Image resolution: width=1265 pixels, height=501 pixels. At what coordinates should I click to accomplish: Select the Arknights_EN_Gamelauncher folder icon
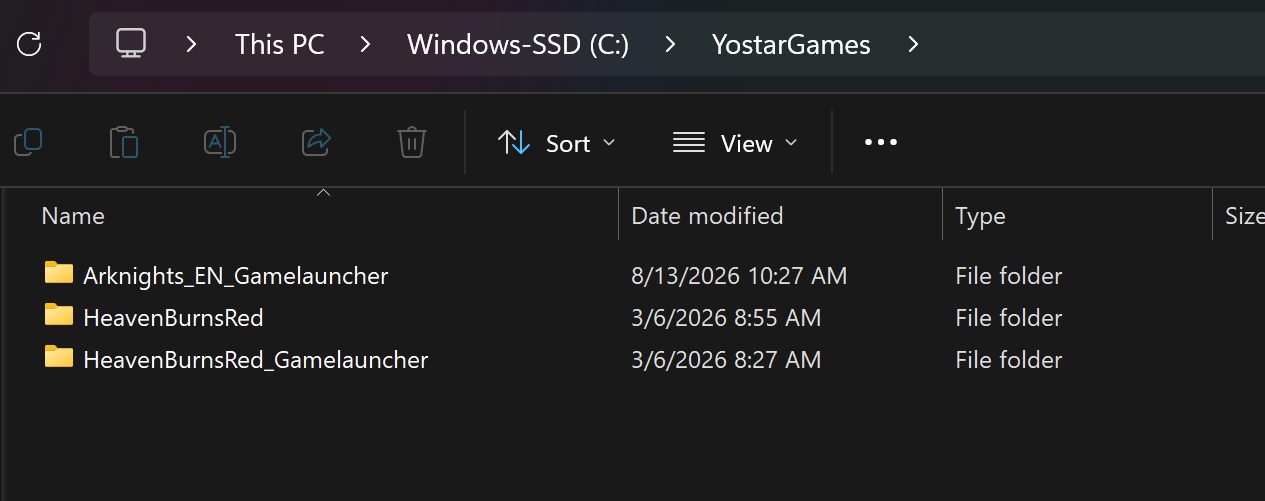59,273
